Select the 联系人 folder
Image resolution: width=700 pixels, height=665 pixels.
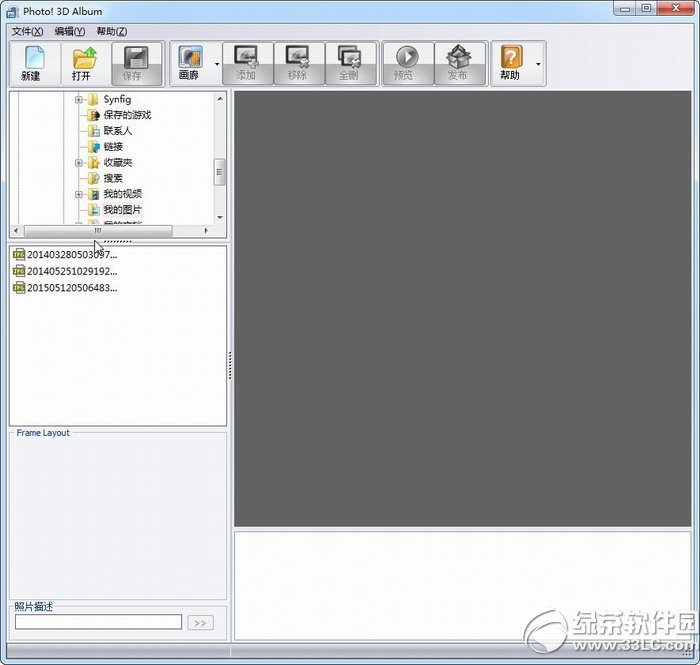pyautogui.click(x=118, y=131)
